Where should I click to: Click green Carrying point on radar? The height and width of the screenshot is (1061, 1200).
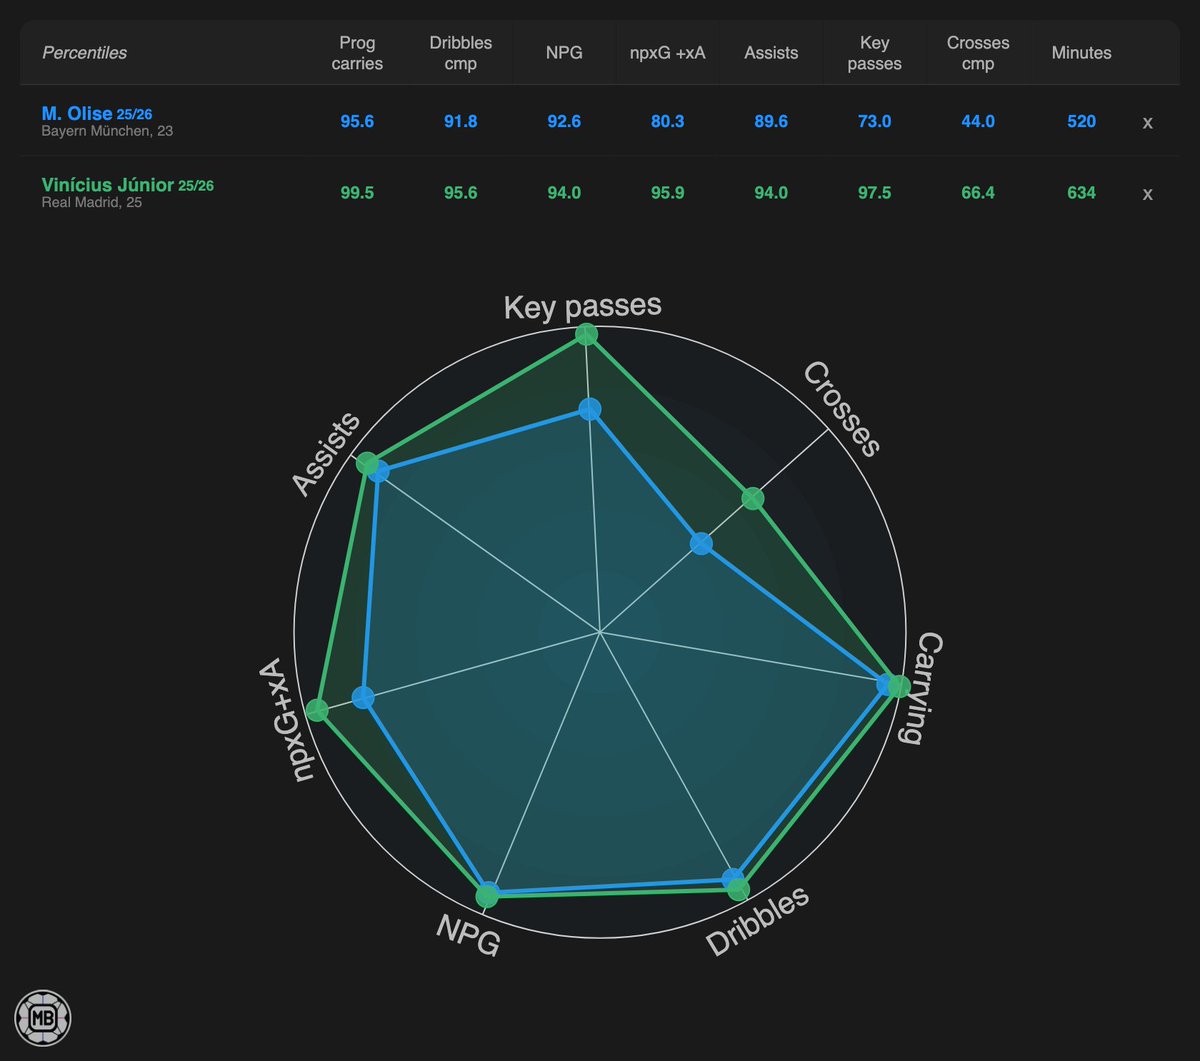pos(898,686)
